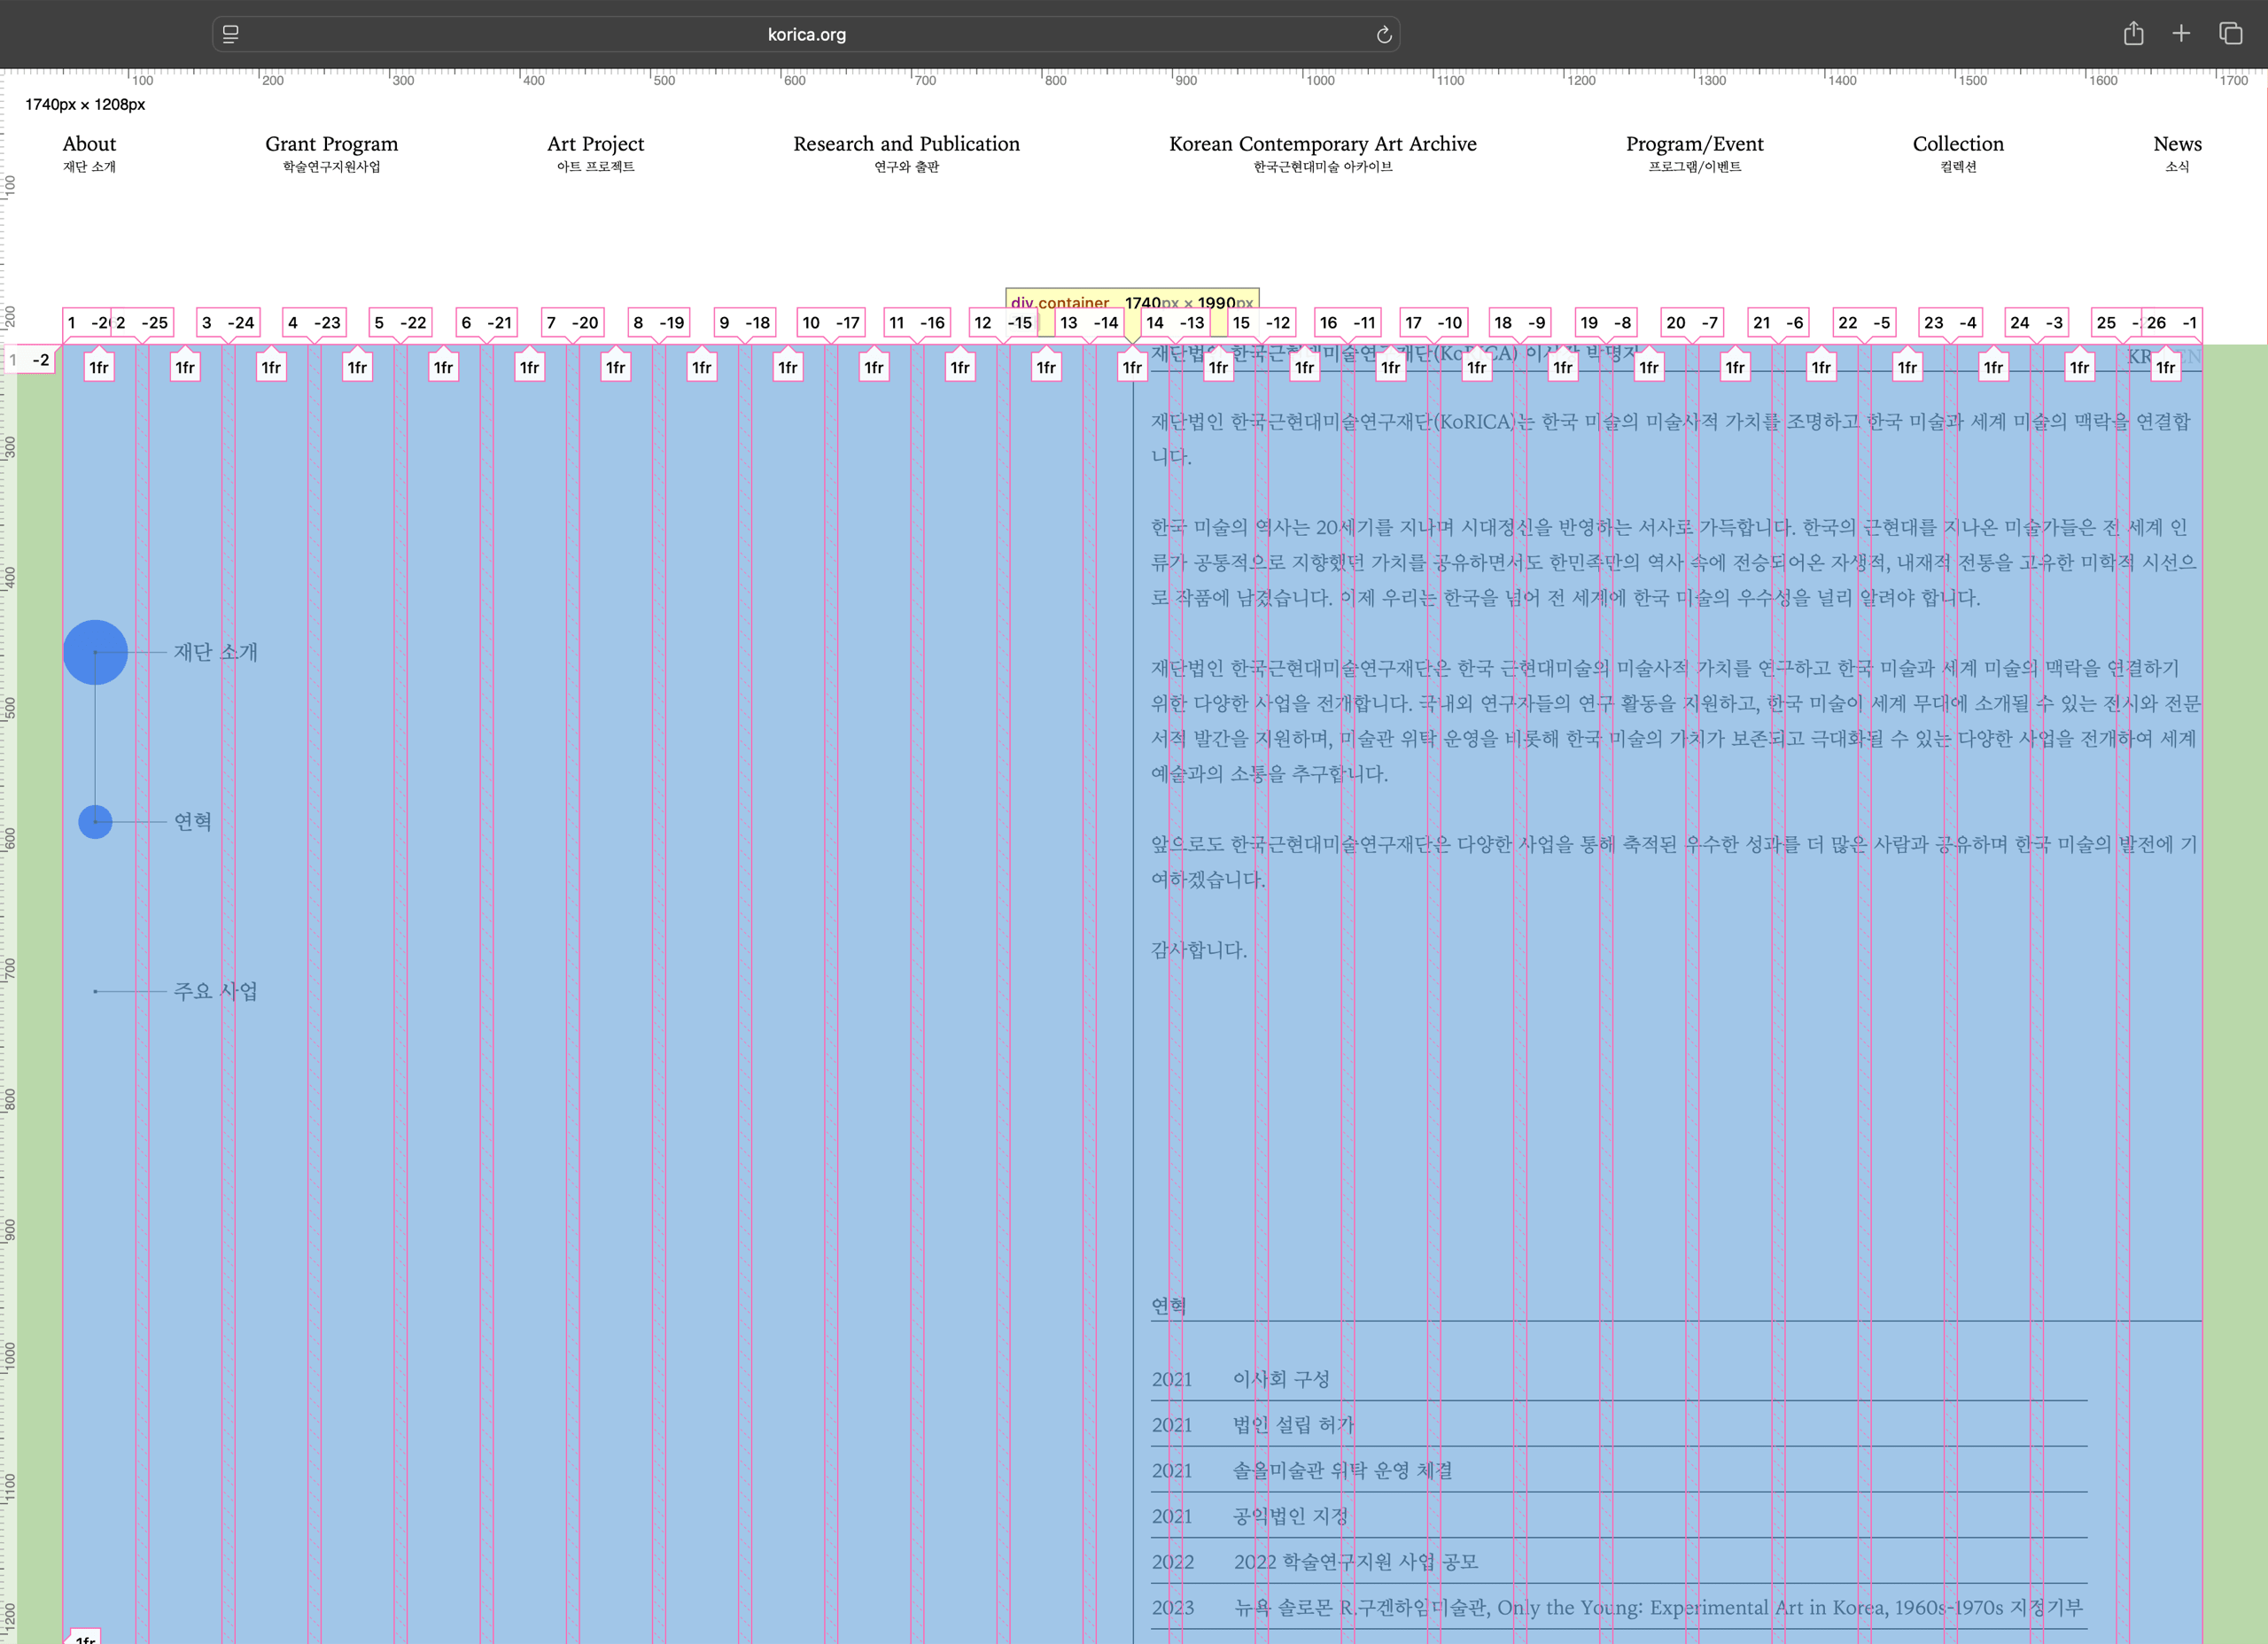Open the tab overview icon
Screen dimensions: 2268x1644
[2230, 34]
